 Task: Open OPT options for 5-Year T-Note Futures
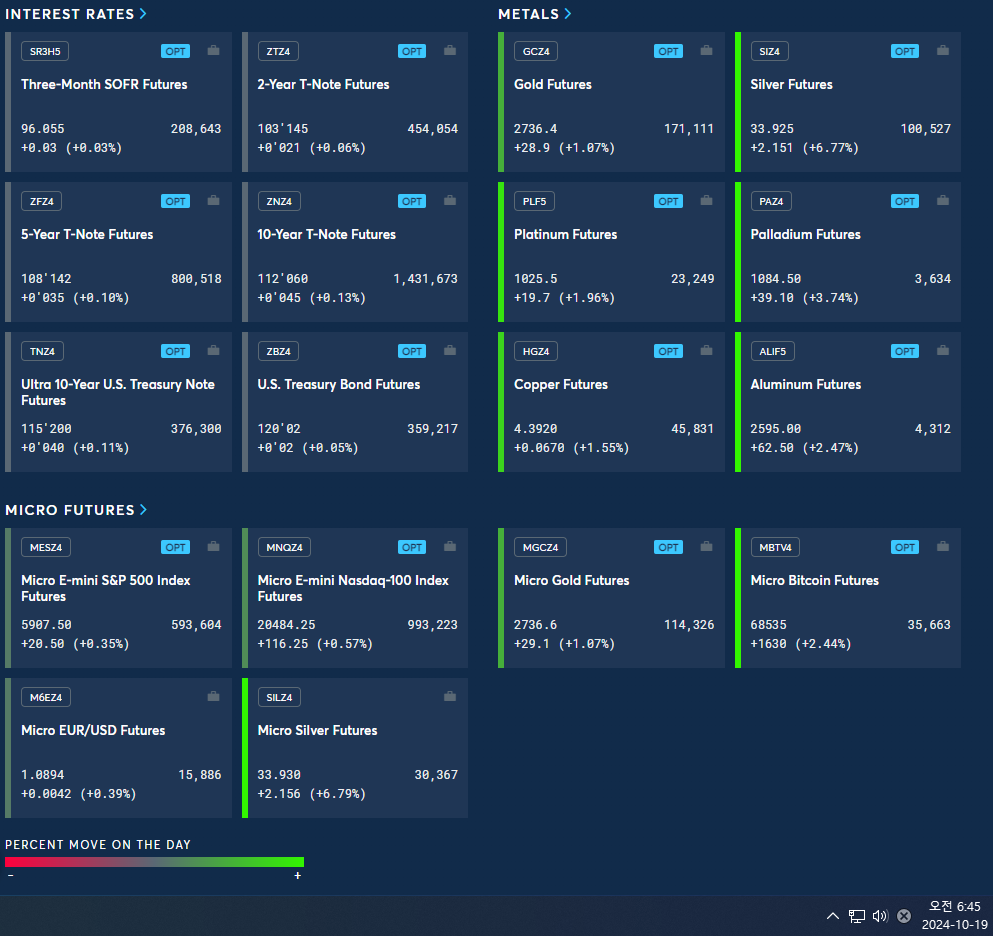pyautogui.click(x=175, y=201)
